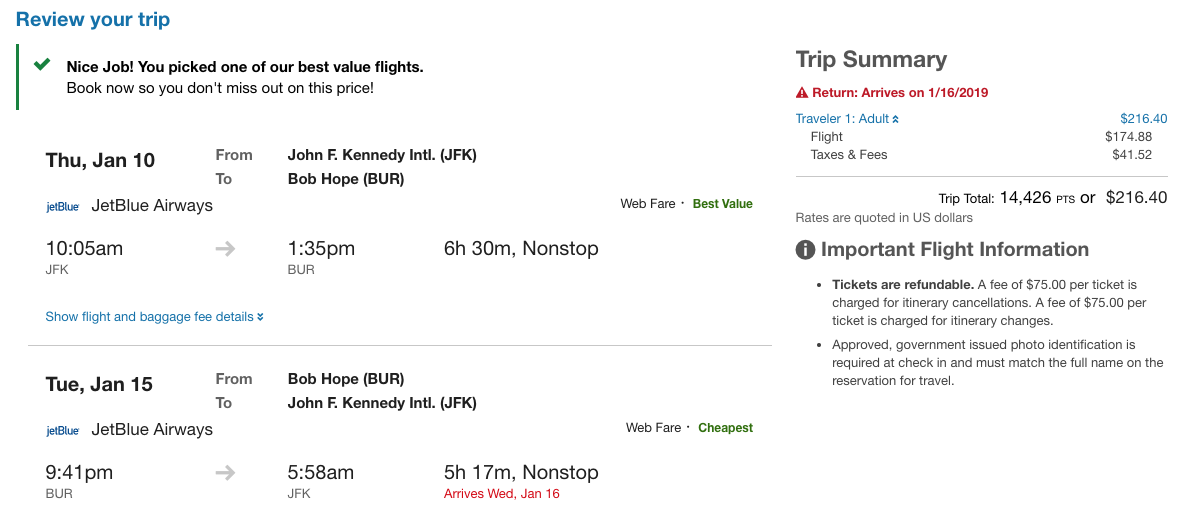Click the green checkmark icon
The height and width of the screenshot is (527, 1196).
[x=42, y=65]
